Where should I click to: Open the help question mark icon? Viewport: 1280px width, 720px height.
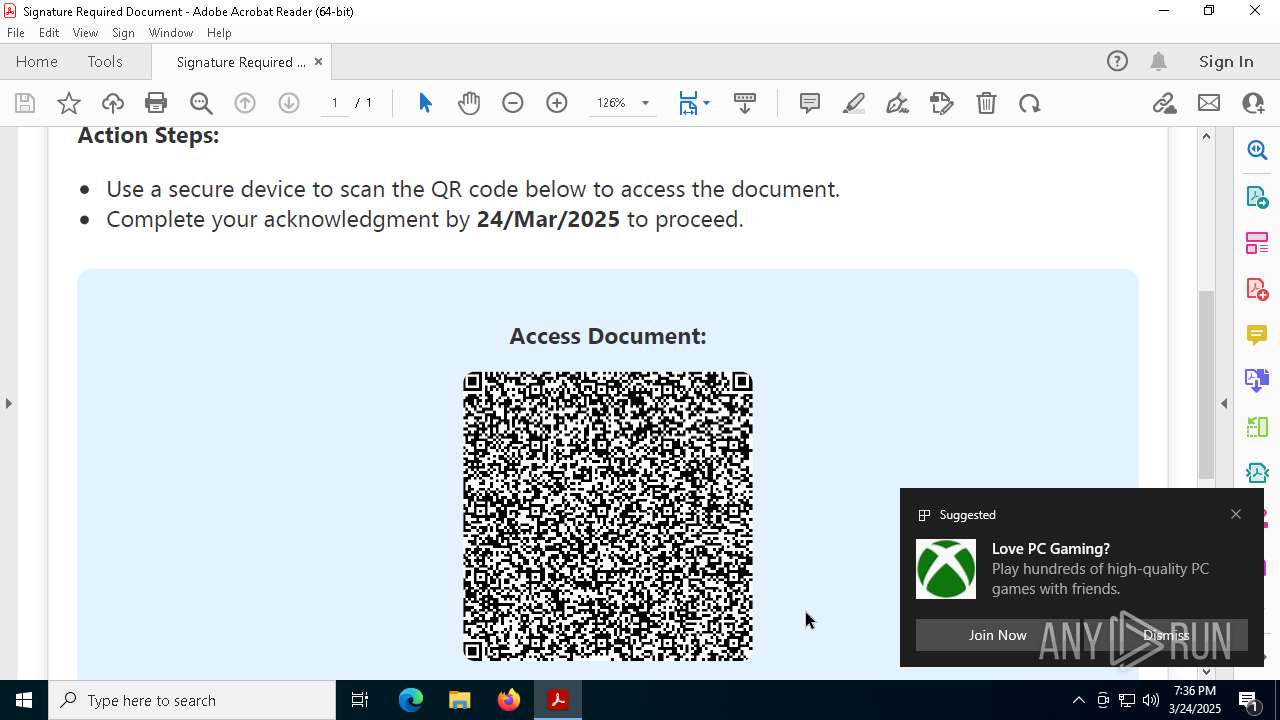click(x=1117, y=62)
